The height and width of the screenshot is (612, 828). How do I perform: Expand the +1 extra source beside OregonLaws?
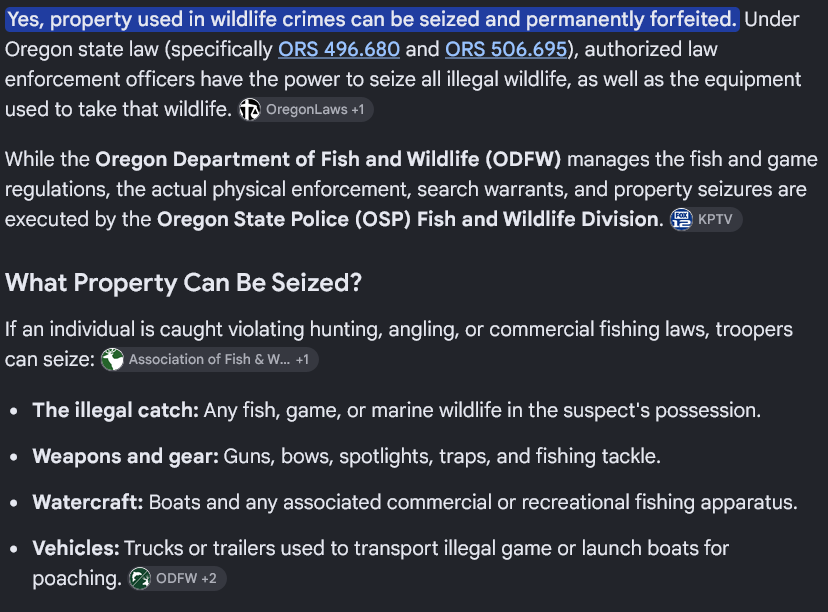(x=357, y=109)
